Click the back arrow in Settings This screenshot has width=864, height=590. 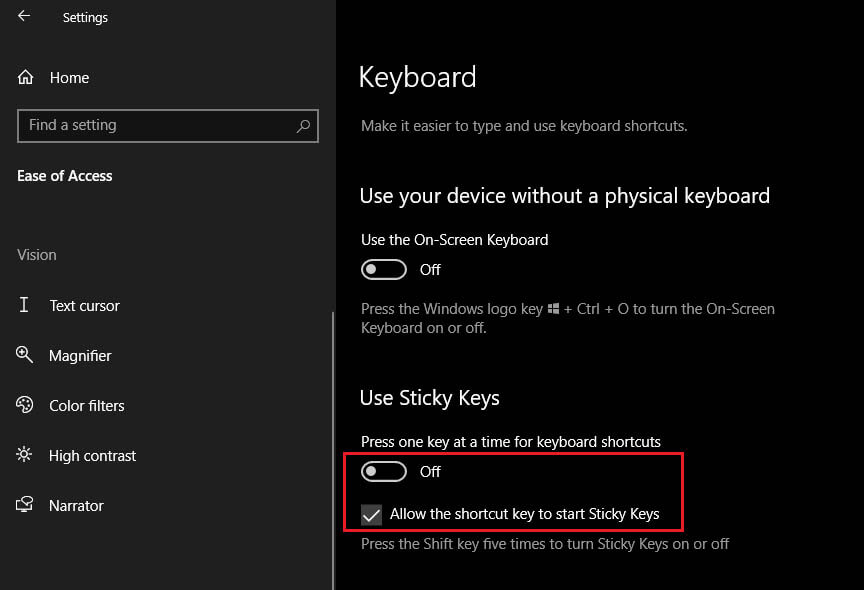pyautogui.click(x=24, y=16)
